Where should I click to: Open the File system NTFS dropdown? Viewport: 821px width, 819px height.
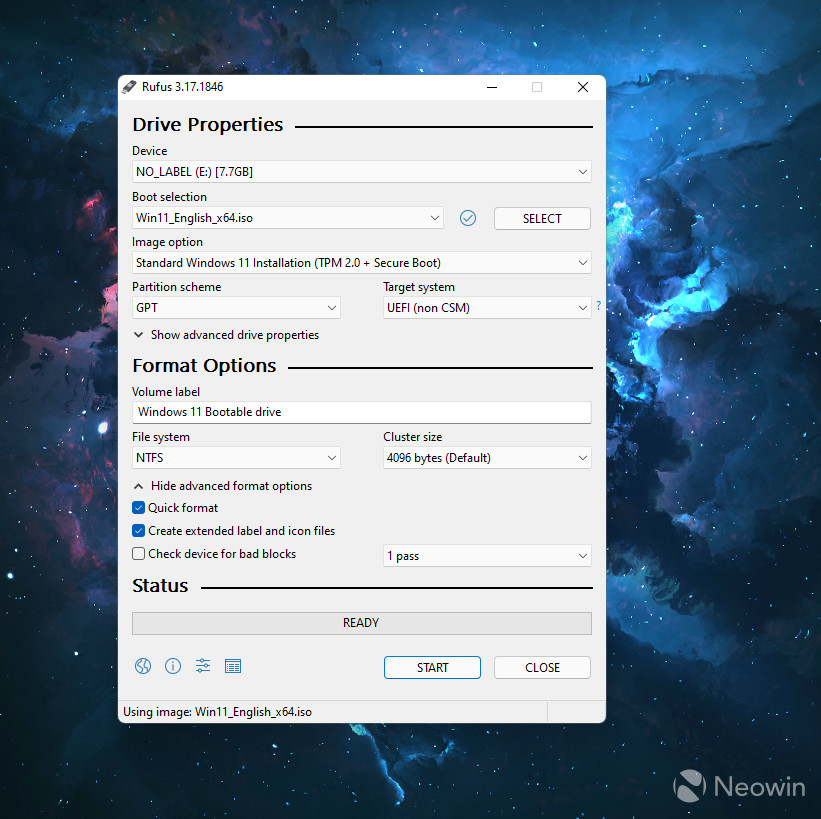[236, 458]
